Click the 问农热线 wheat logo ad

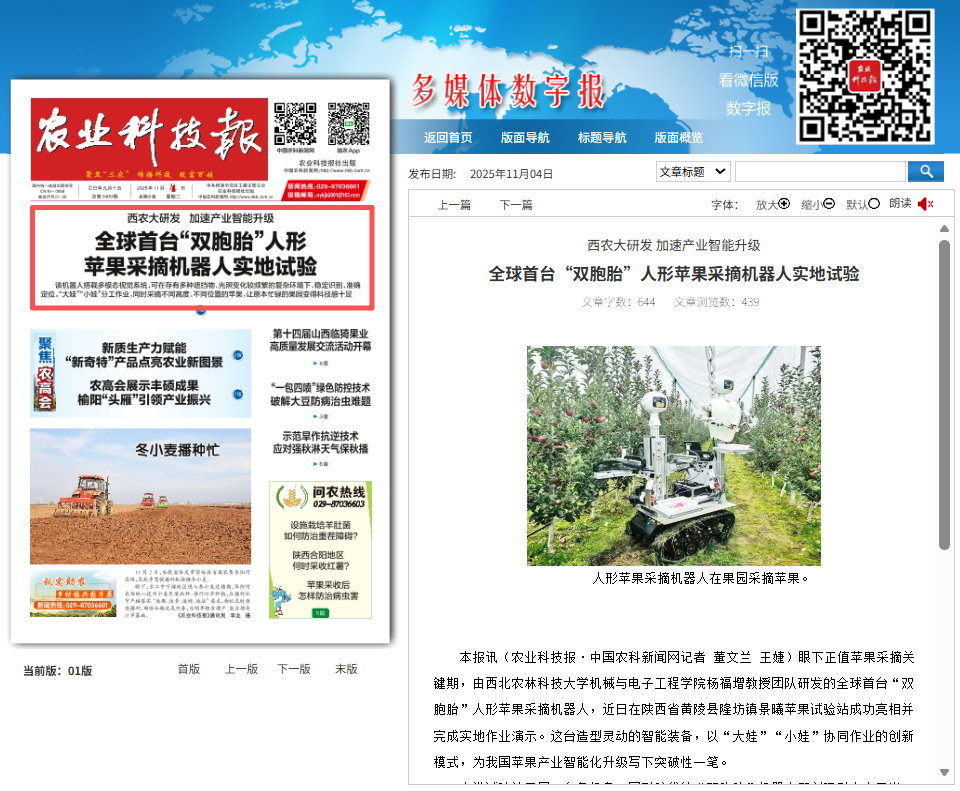click(320, 495)
